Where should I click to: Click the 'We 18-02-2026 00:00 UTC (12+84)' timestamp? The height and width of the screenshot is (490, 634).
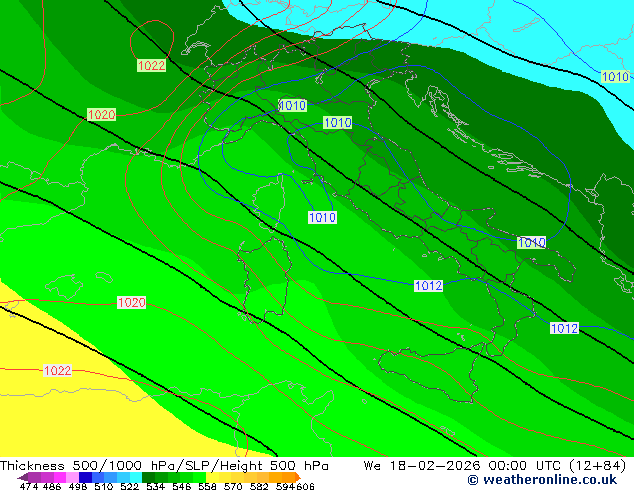[x=495, y=466]
